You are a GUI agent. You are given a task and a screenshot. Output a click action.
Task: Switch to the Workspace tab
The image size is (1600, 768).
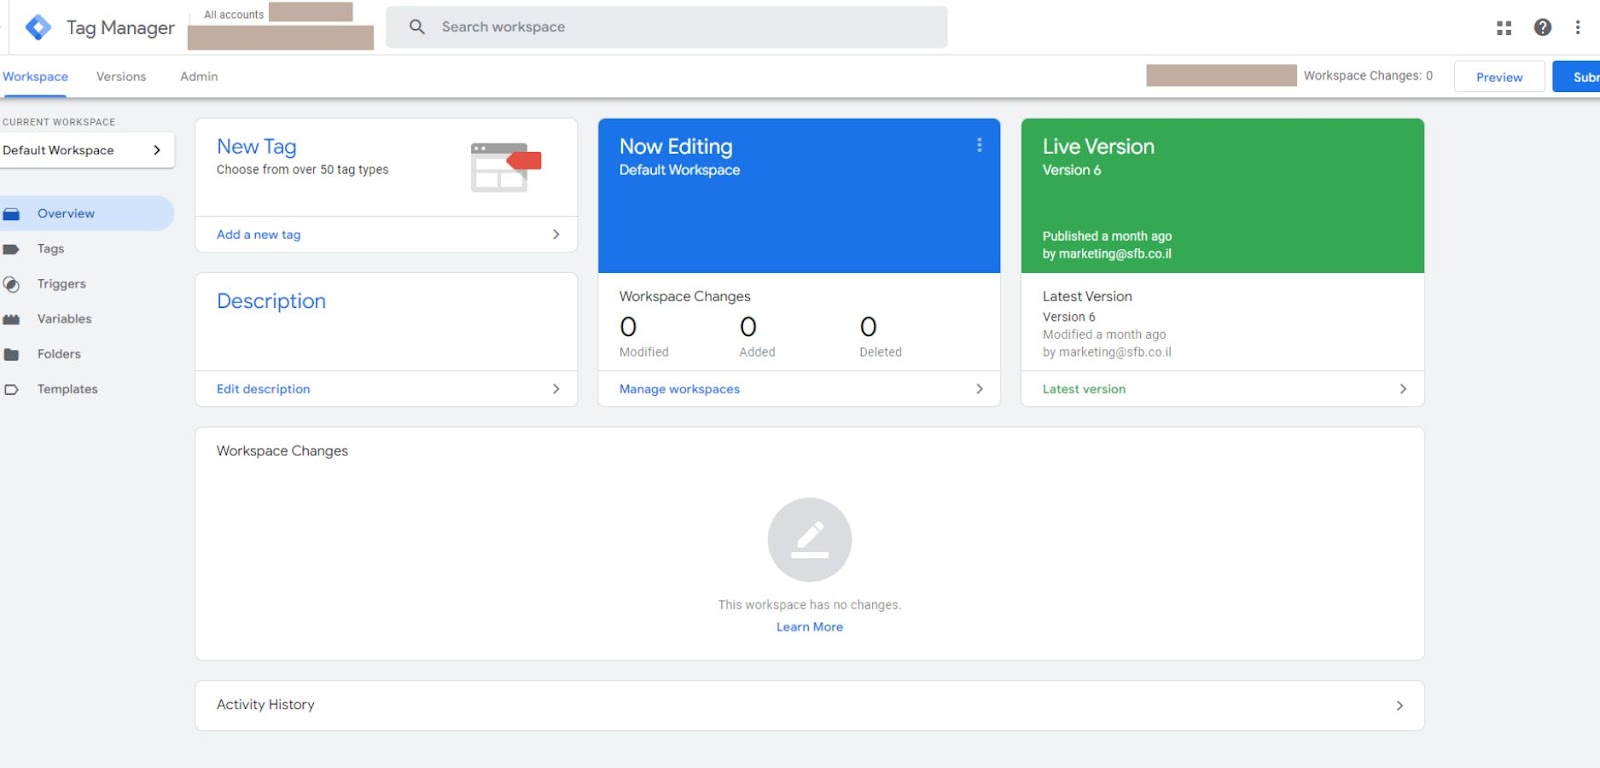click(x=35, y=77)
